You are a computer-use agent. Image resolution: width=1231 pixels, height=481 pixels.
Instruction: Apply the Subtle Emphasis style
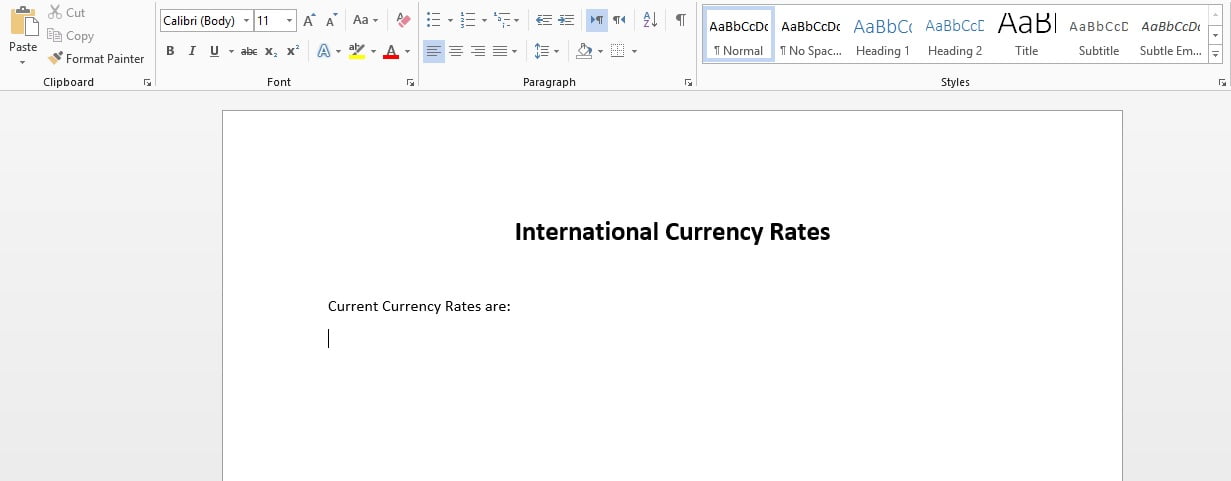(x=1170, y=35)
